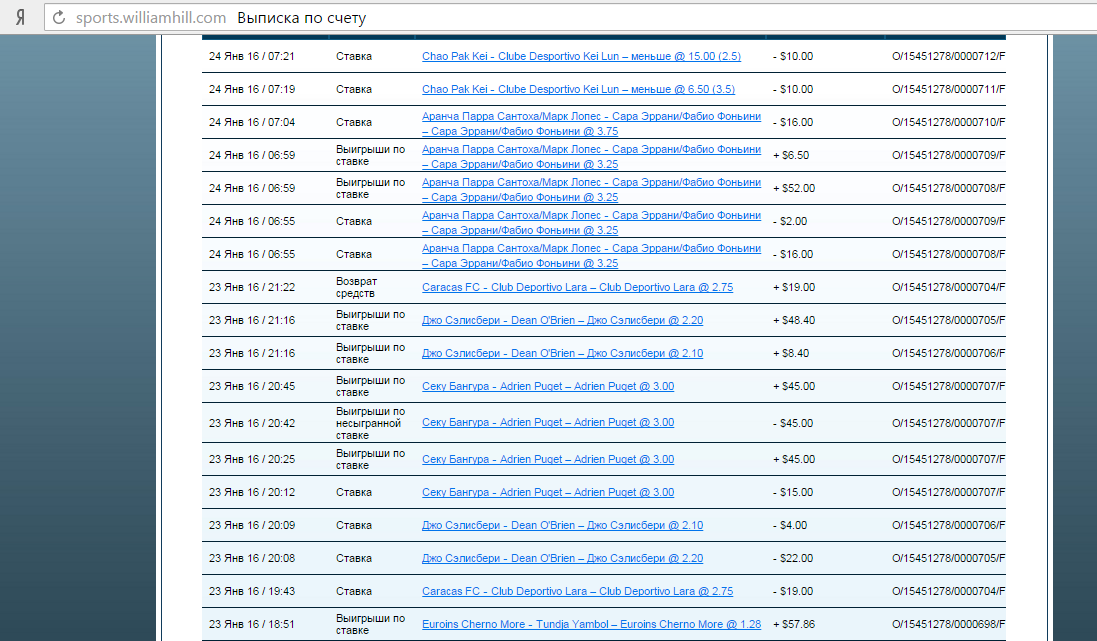Open Джо Сэлисбери @ 2.10 bet at 20:09

(562, 526)
